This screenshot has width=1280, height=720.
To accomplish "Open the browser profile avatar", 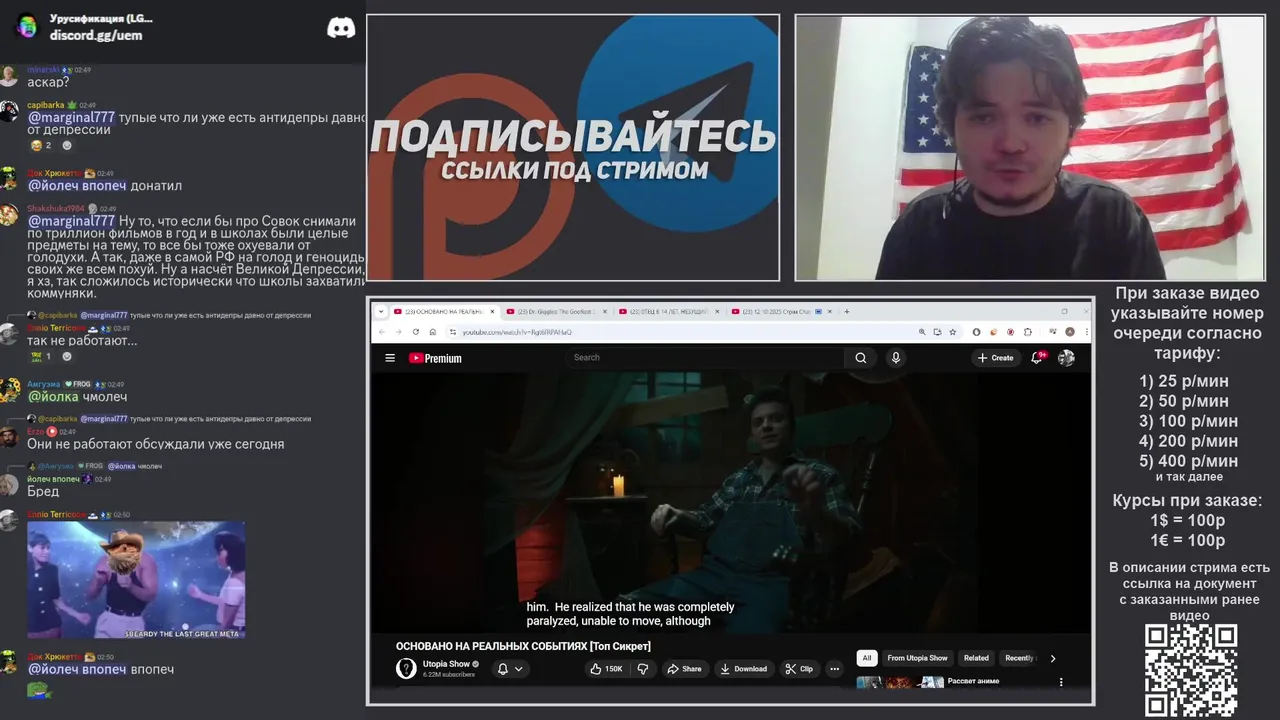I will coord(1070,331).
